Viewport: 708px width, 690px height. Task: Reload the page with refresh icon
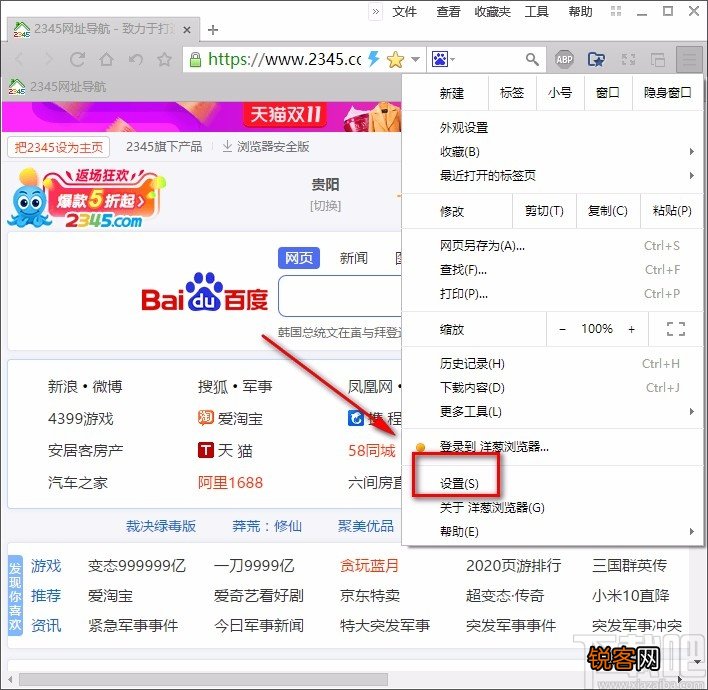[77, 59]
